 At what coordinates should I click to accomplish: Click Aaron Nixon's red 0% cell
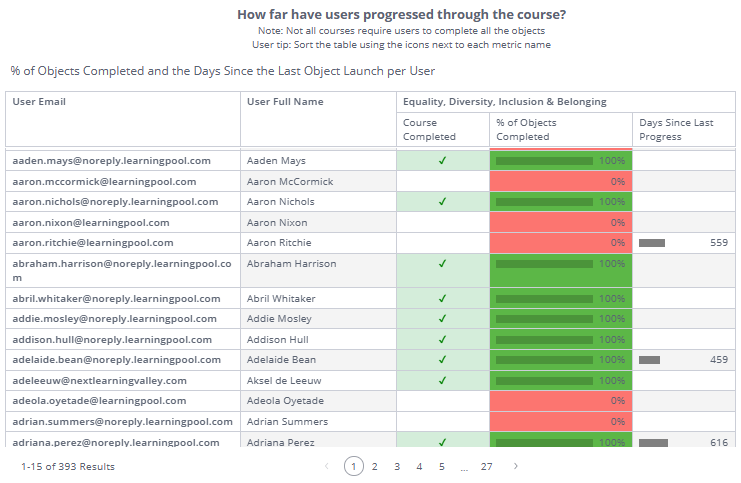point(561,223)
